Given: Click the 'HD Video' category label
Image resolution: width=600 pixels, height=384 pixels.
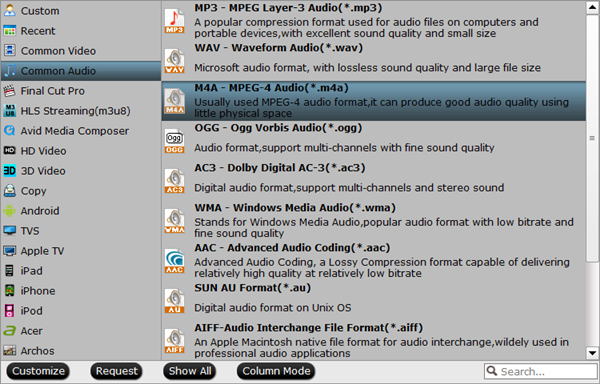Looking at the screenshot, I should (x=43, y=151).
